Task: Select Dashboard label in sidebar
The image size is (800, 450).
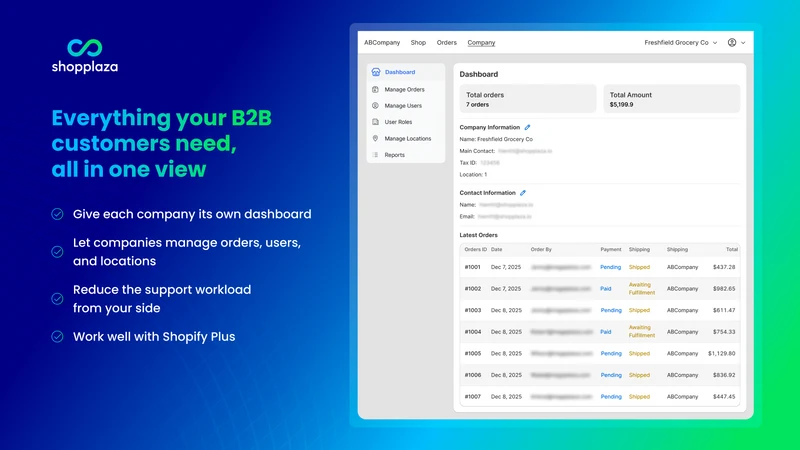Action: click(400, 72)
